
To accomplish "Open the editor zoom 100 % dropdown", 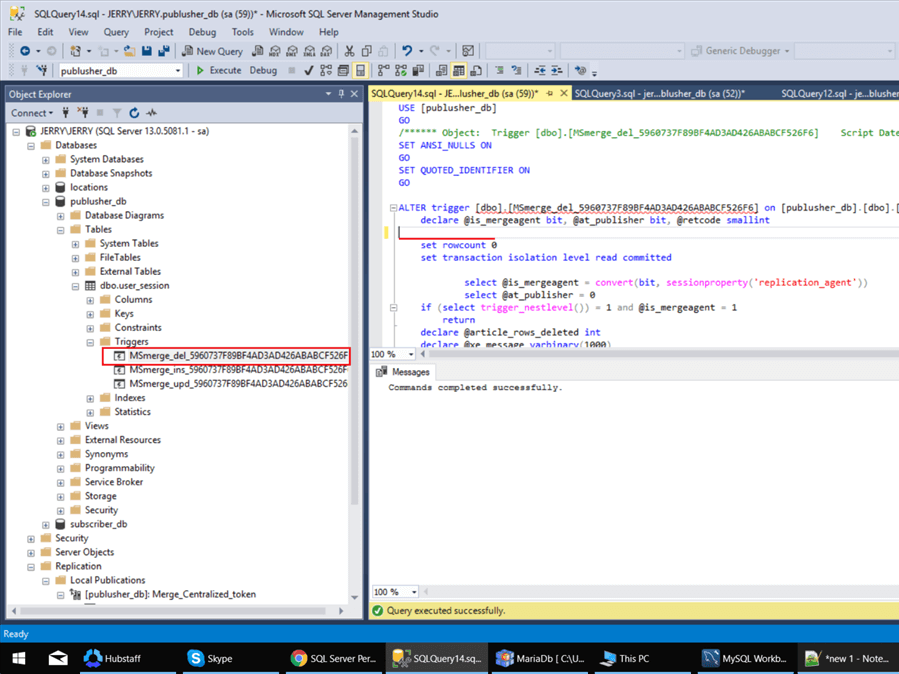I will click(408, 354).
